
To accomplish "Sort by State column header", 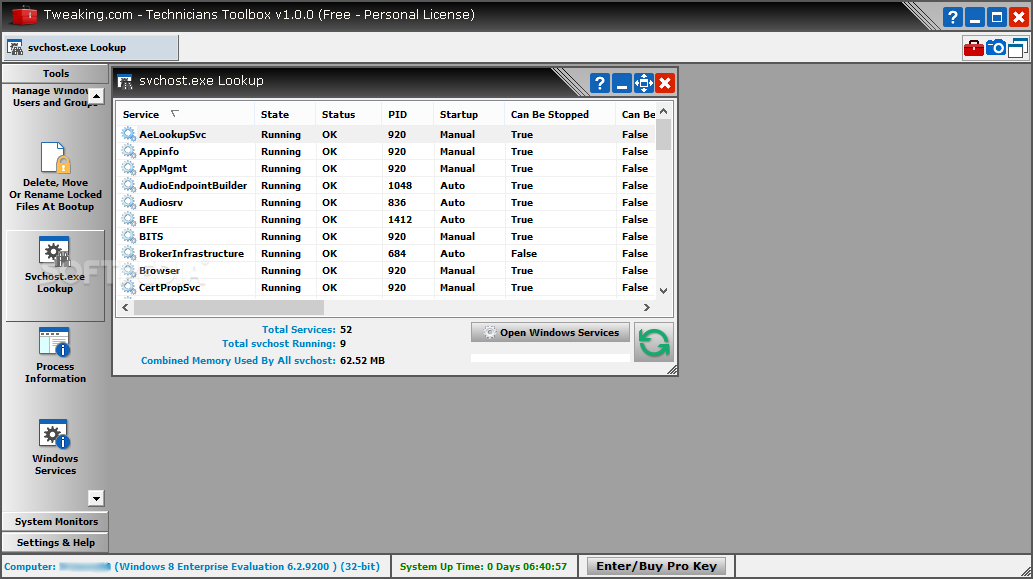I will (285, 115).
